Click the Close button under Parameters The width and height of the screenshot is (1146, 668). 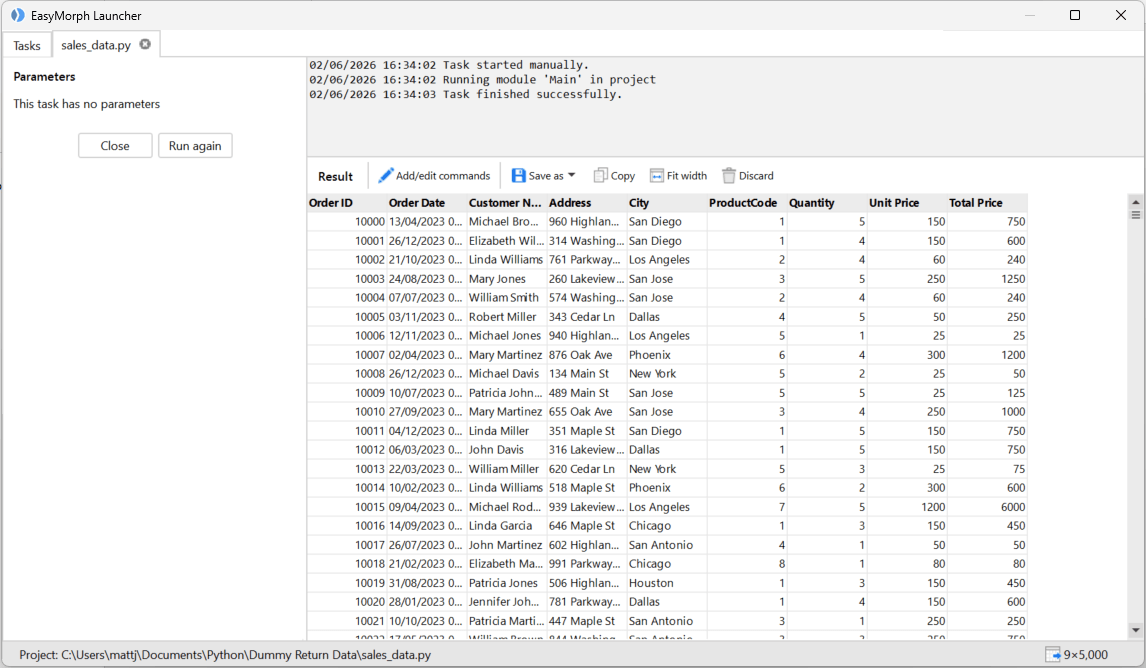pyautogui.click(x=115, y=145)
